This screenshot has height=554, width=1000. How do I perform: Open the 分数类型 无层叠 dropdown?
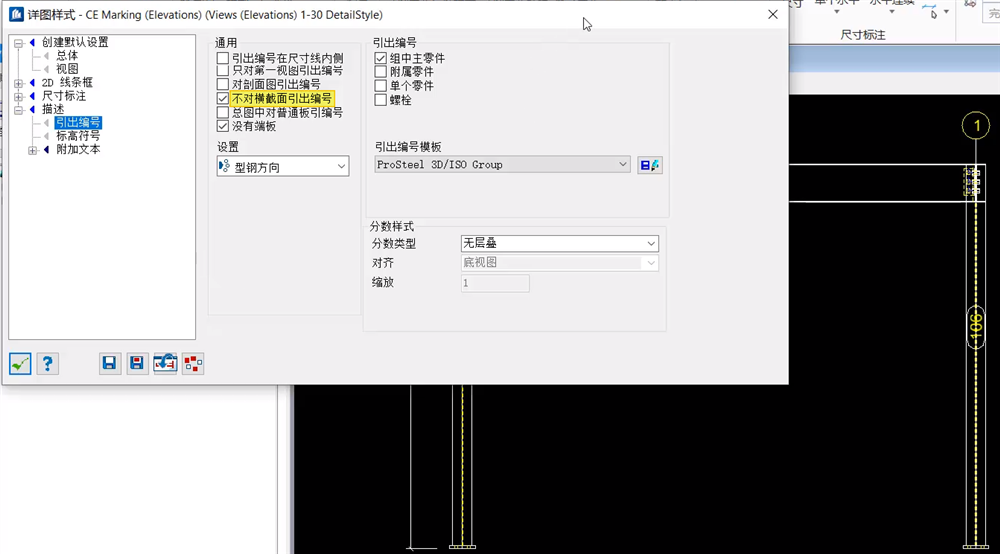559,244
